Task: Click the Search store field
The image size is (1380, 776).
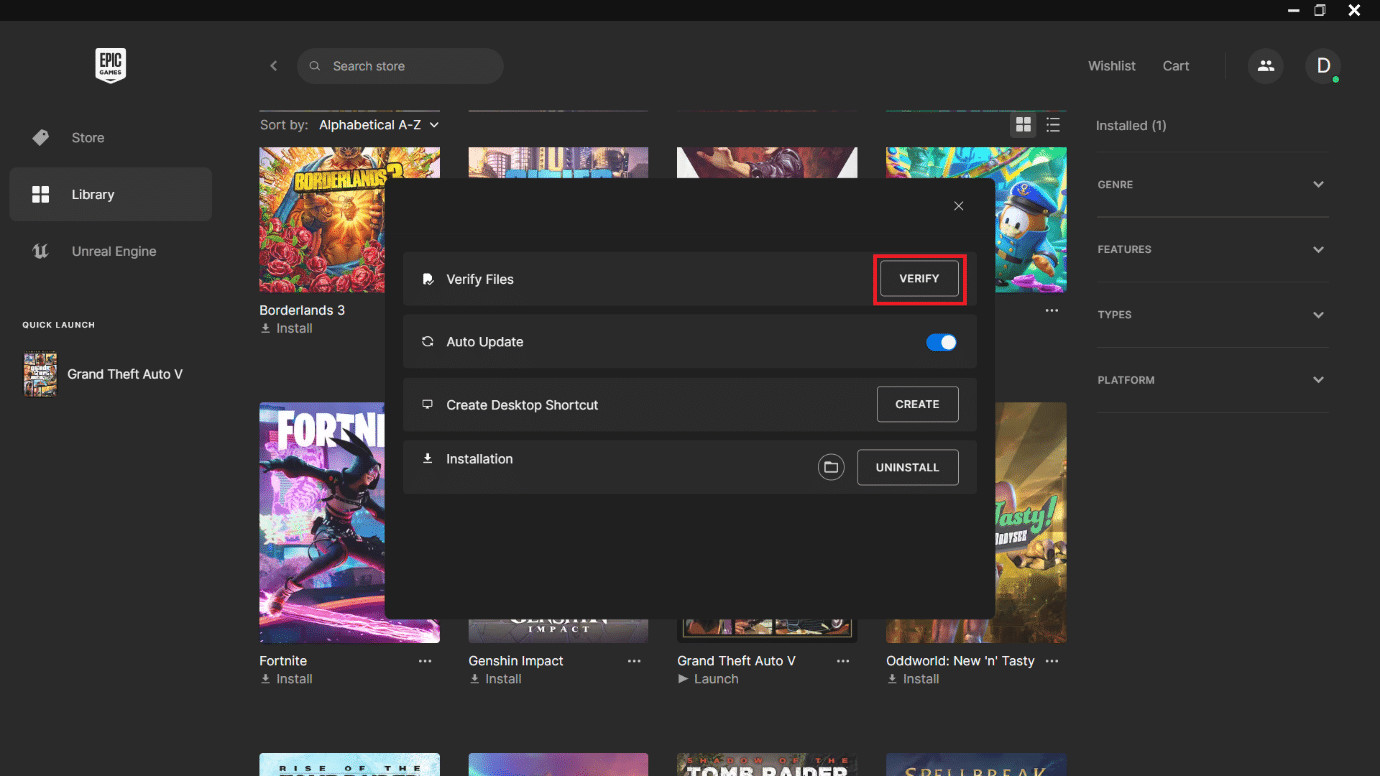Action: tap(399, 65)
